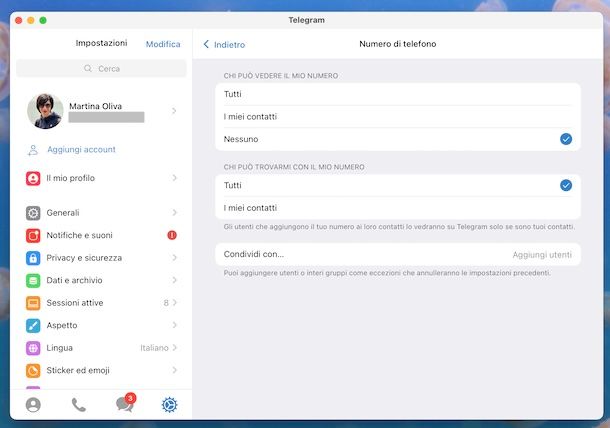The height and width of the screenshot is (428, 610).
Task: Click the Cerca search field
Action: coord(101,68)
